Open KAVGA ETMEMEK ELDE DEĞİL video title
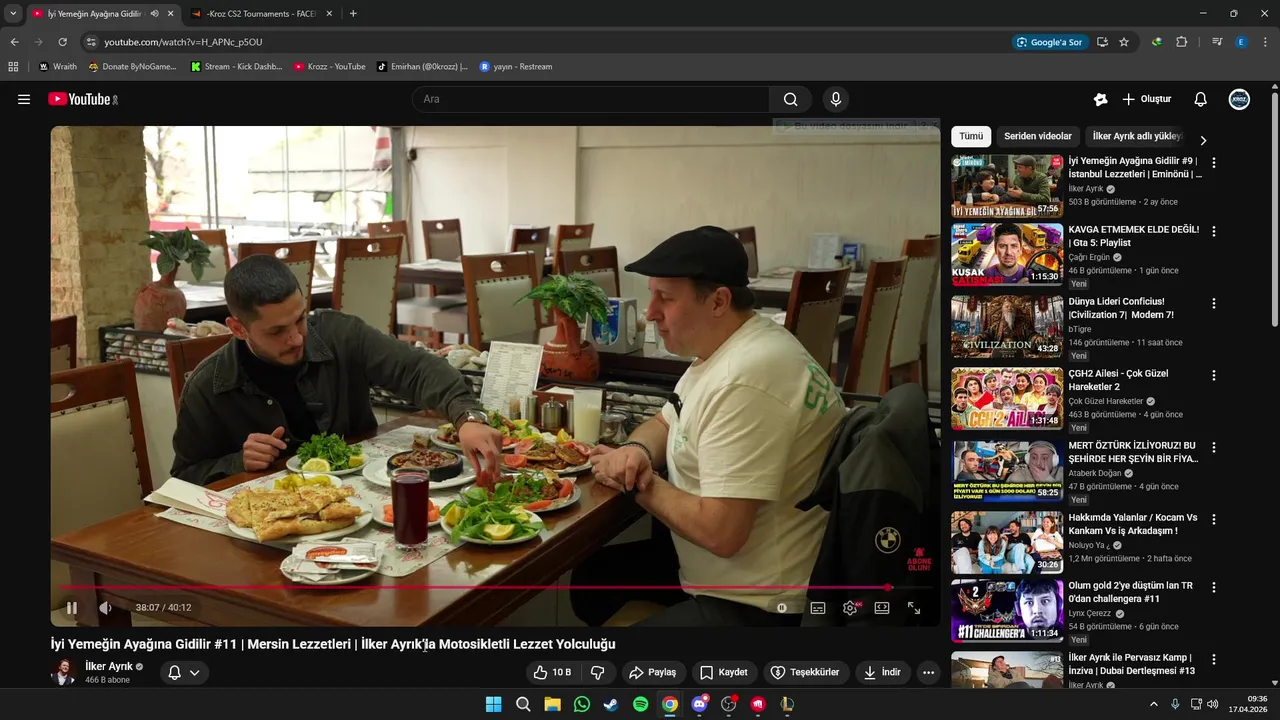1280x720 pixels. [1133, 236]
